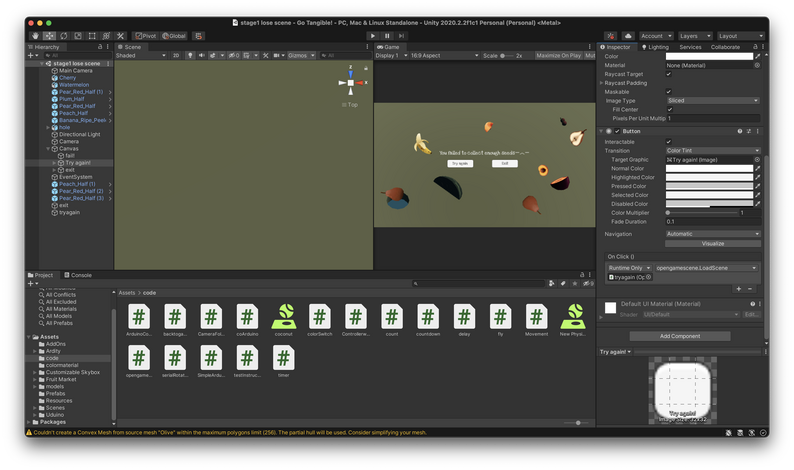Switch to the Console tab
The image size is (794, 470).
pos(80,275)
